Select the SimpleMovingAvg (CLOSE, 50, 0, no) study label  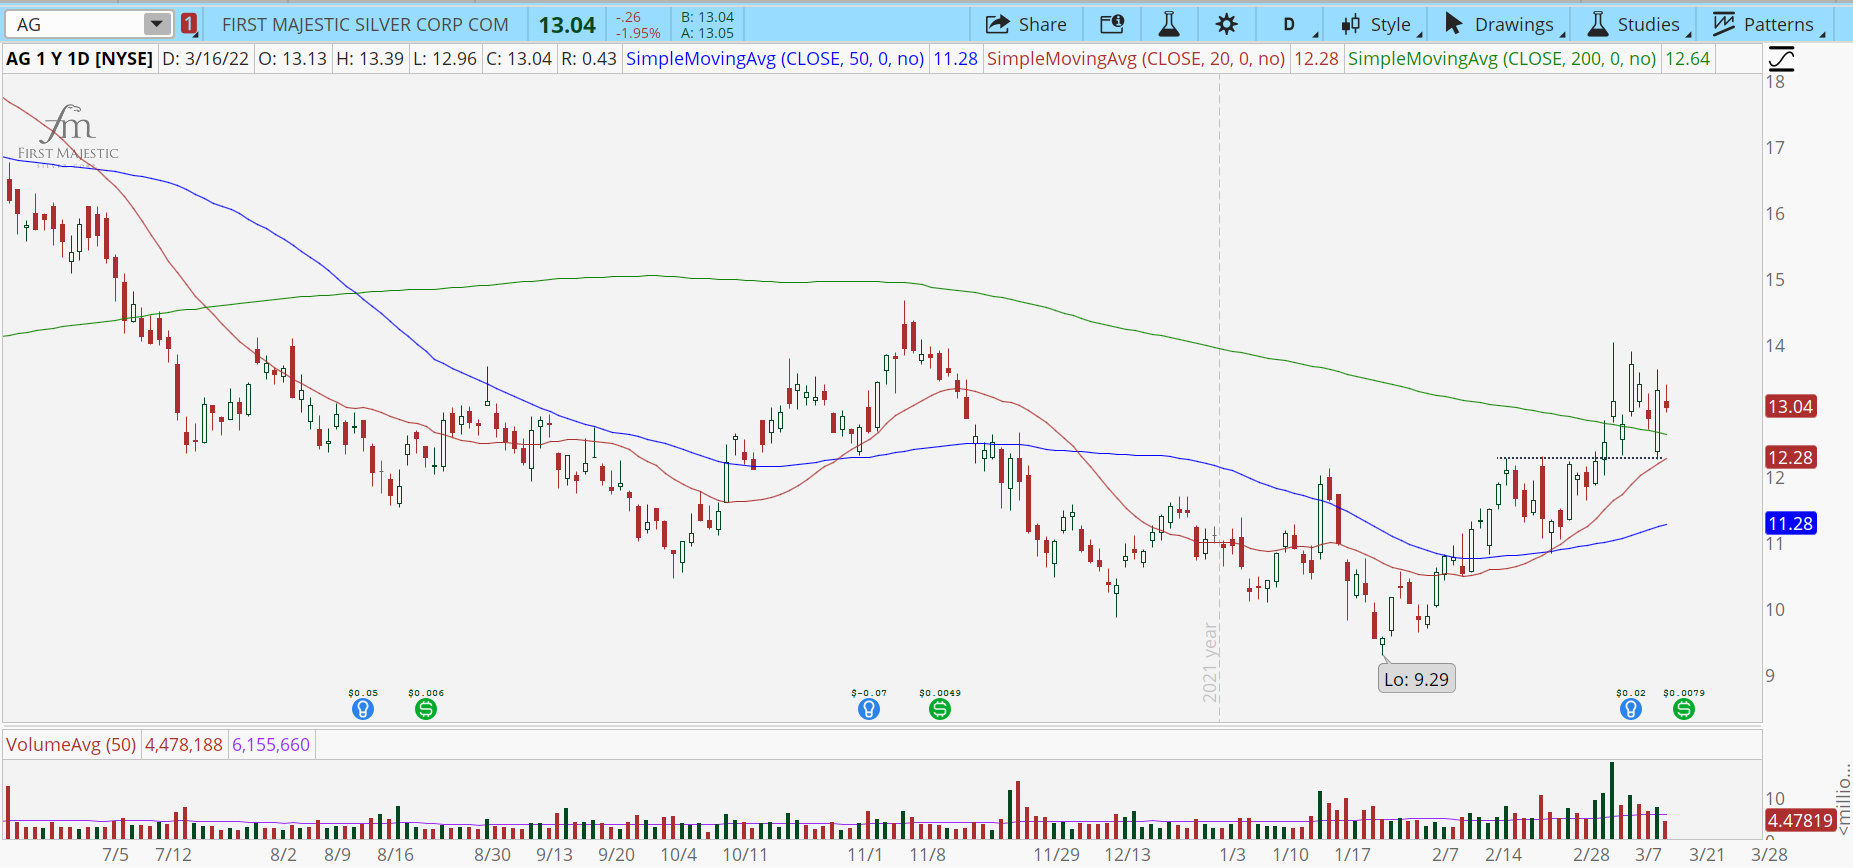click(775, 59)
